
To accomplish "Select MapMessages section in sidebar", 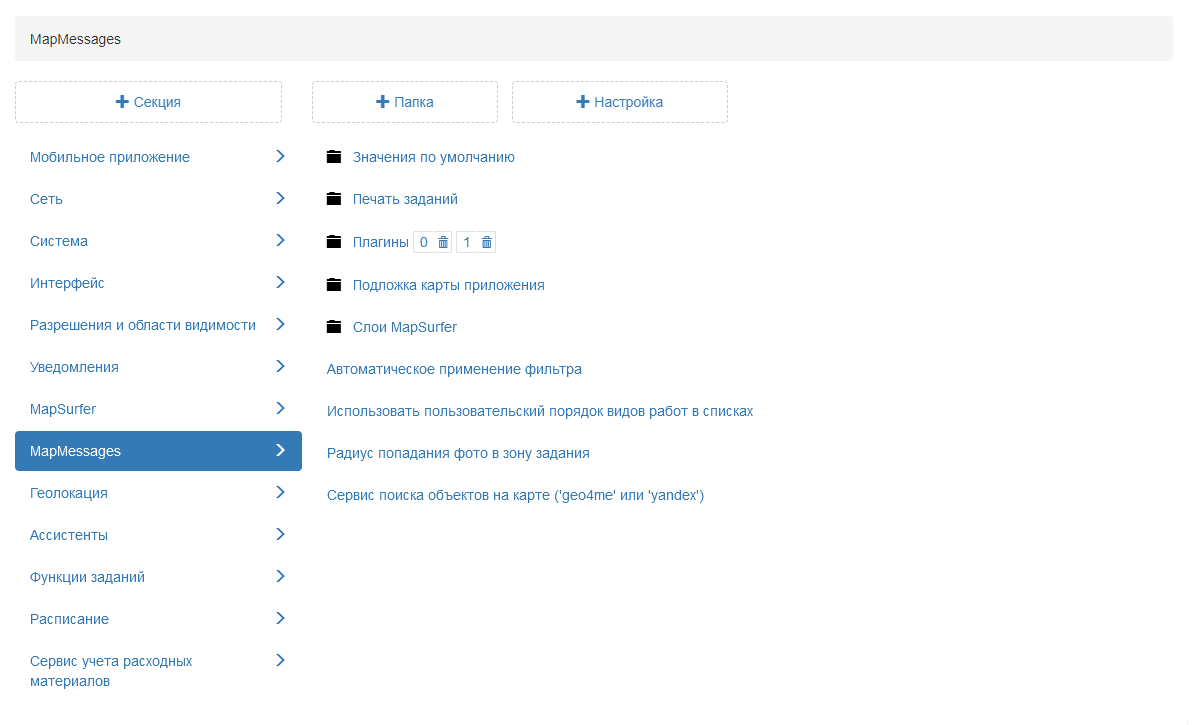I will (x=158, y=451).
